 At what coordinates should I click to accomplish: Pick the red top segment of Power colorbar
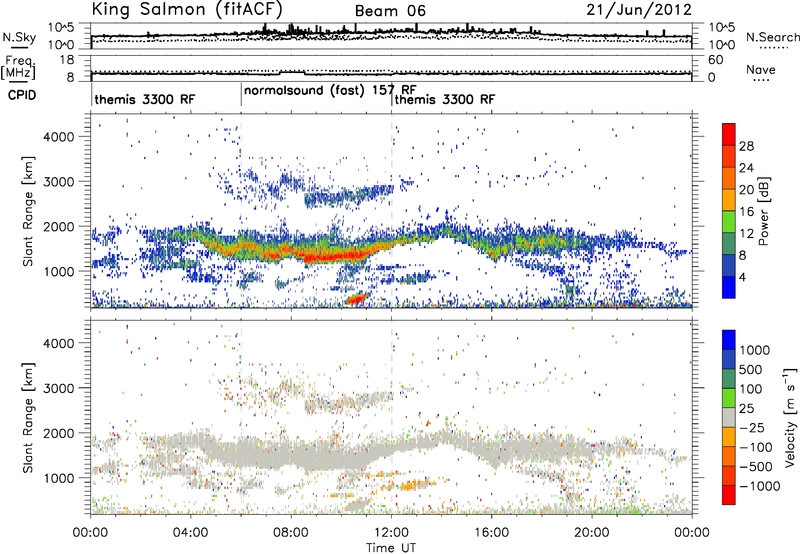[x=729, y=135]
